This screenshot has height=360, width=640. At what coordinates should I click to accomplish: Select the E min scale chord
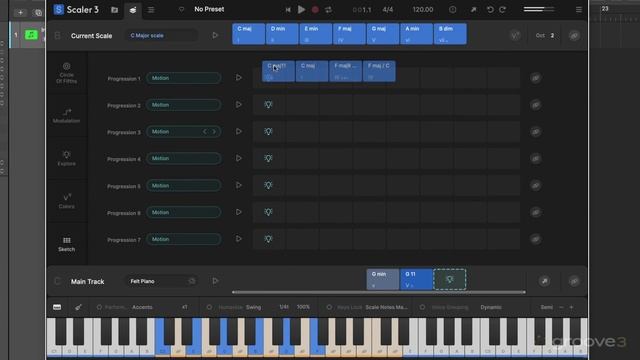pos(316,34)
